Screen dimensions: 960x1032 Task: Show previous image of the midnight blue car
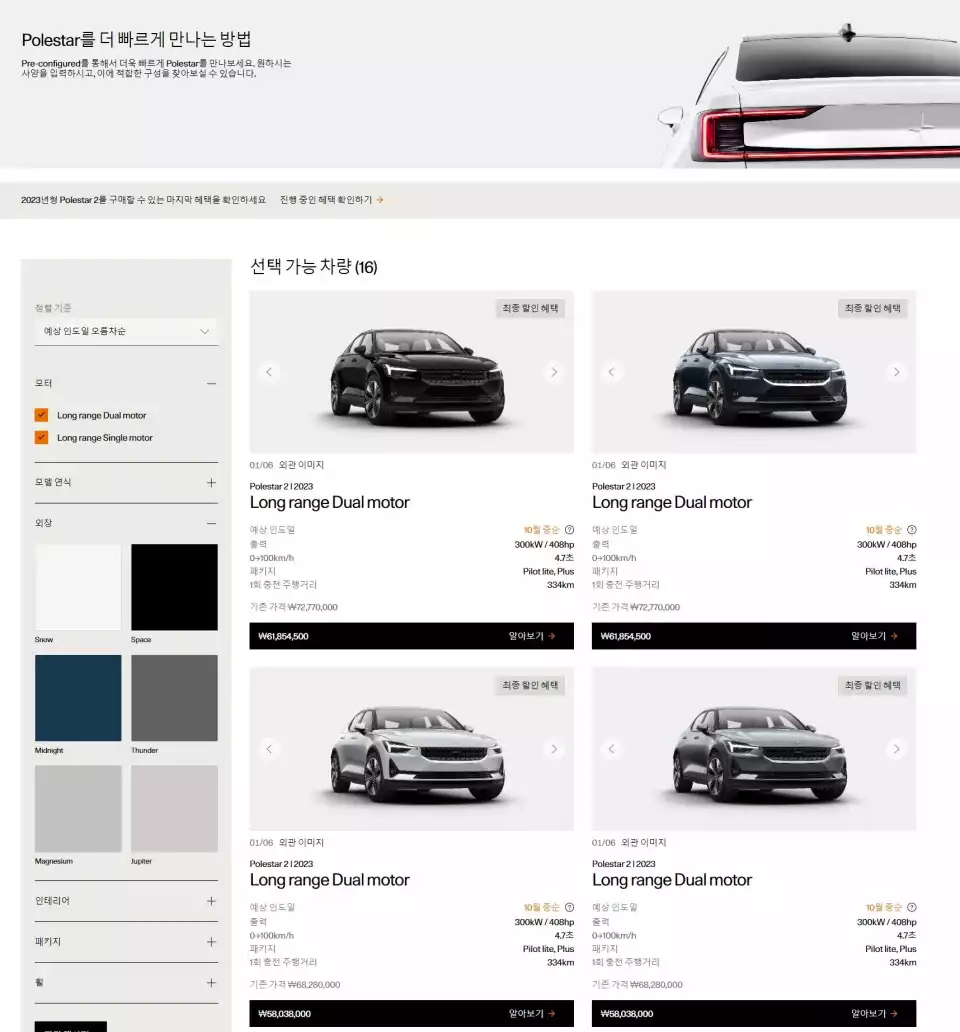pyautogui.click(x=611, y=372)
